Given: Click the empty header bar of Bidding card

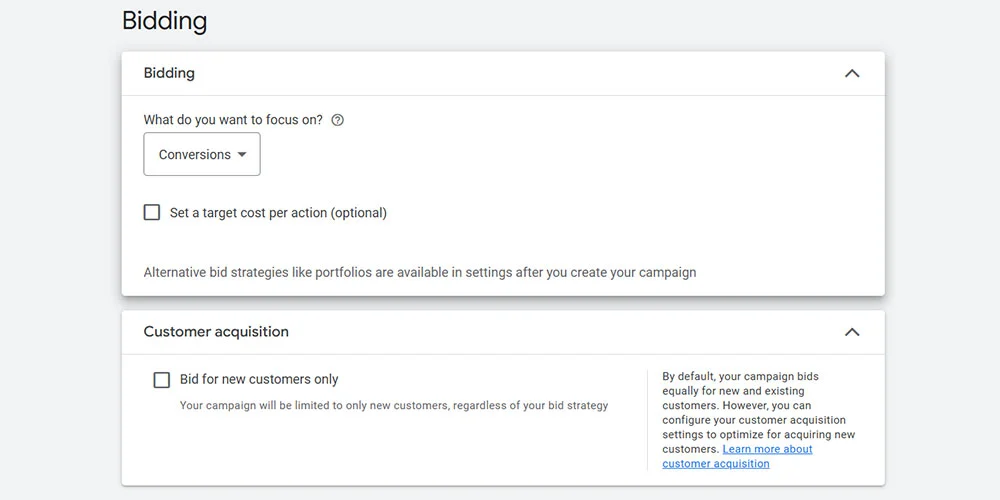Looking at the screenshot, I should (500, 73).
